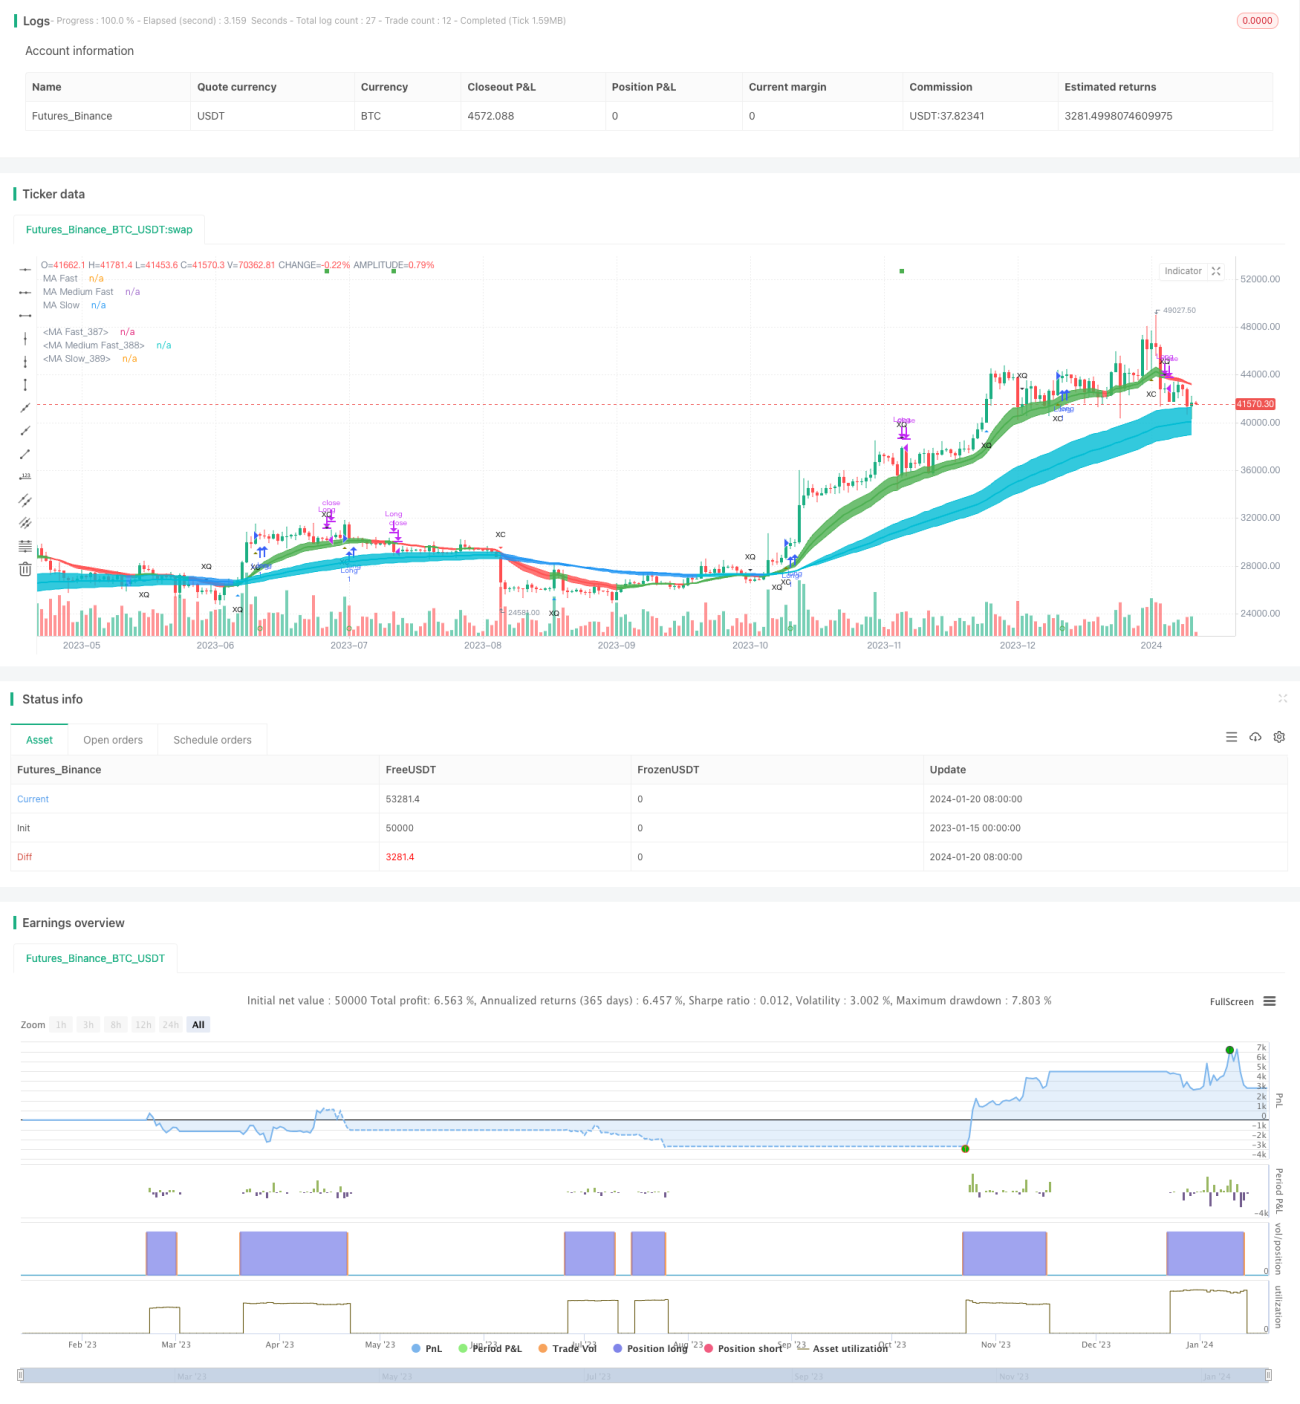
Task: Click the Commission value USDT:37.82341
Action: [947, 116]
